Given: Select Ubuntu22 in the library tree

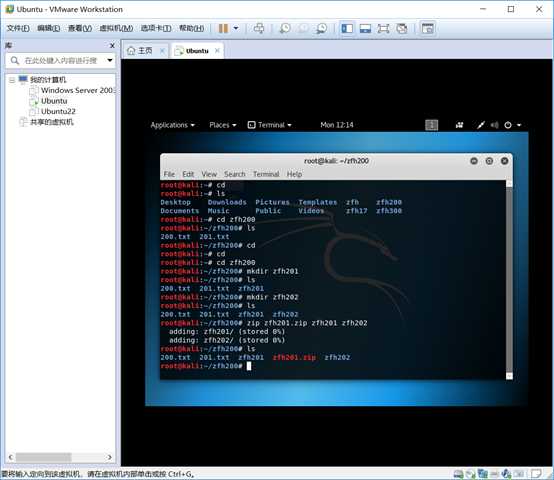Looking at the screenshot, I should 58,111.
